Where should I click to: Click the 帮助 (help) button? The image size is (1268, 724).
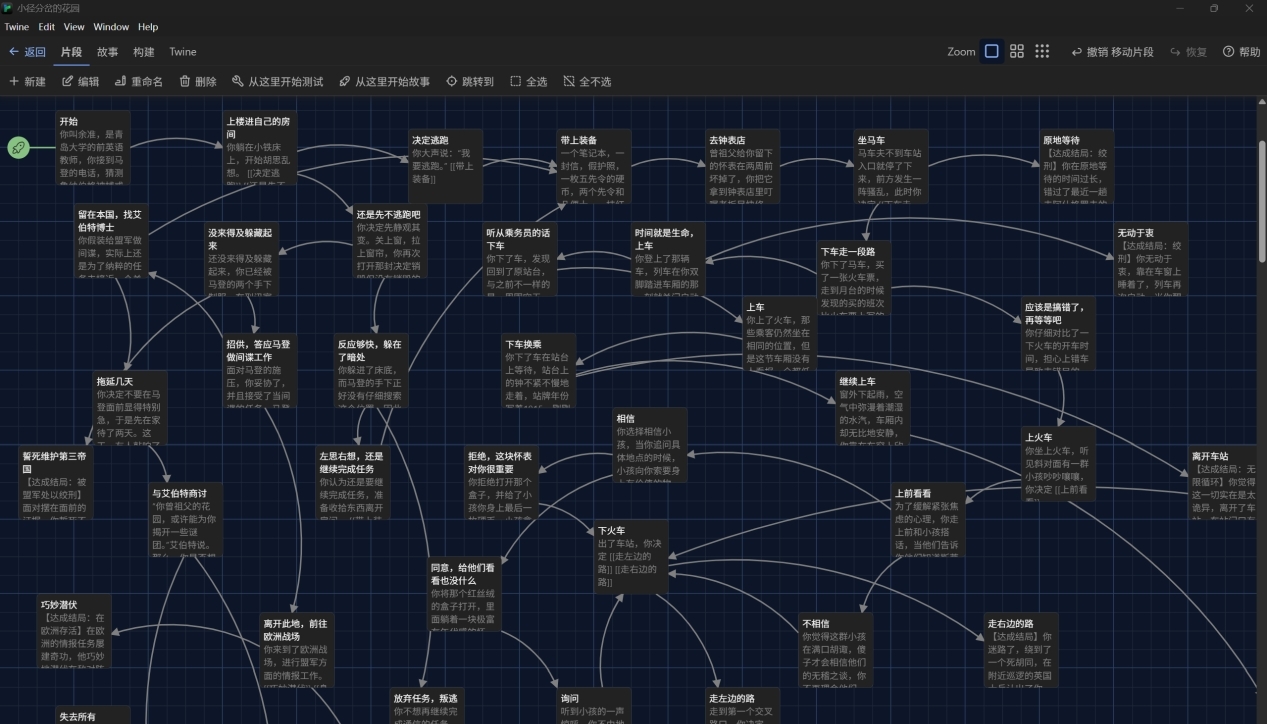pos(1241,52)
